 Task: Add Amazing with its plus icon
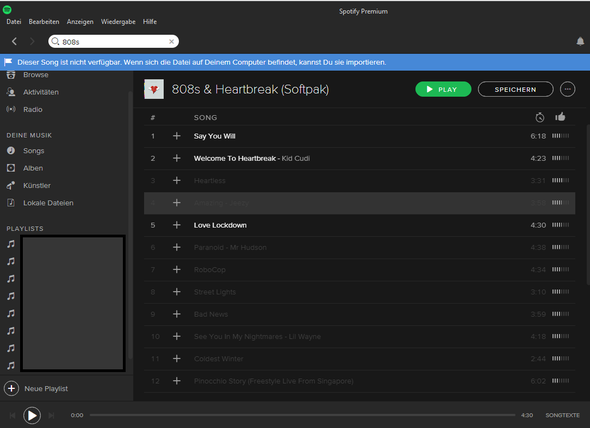coord(176,203)
